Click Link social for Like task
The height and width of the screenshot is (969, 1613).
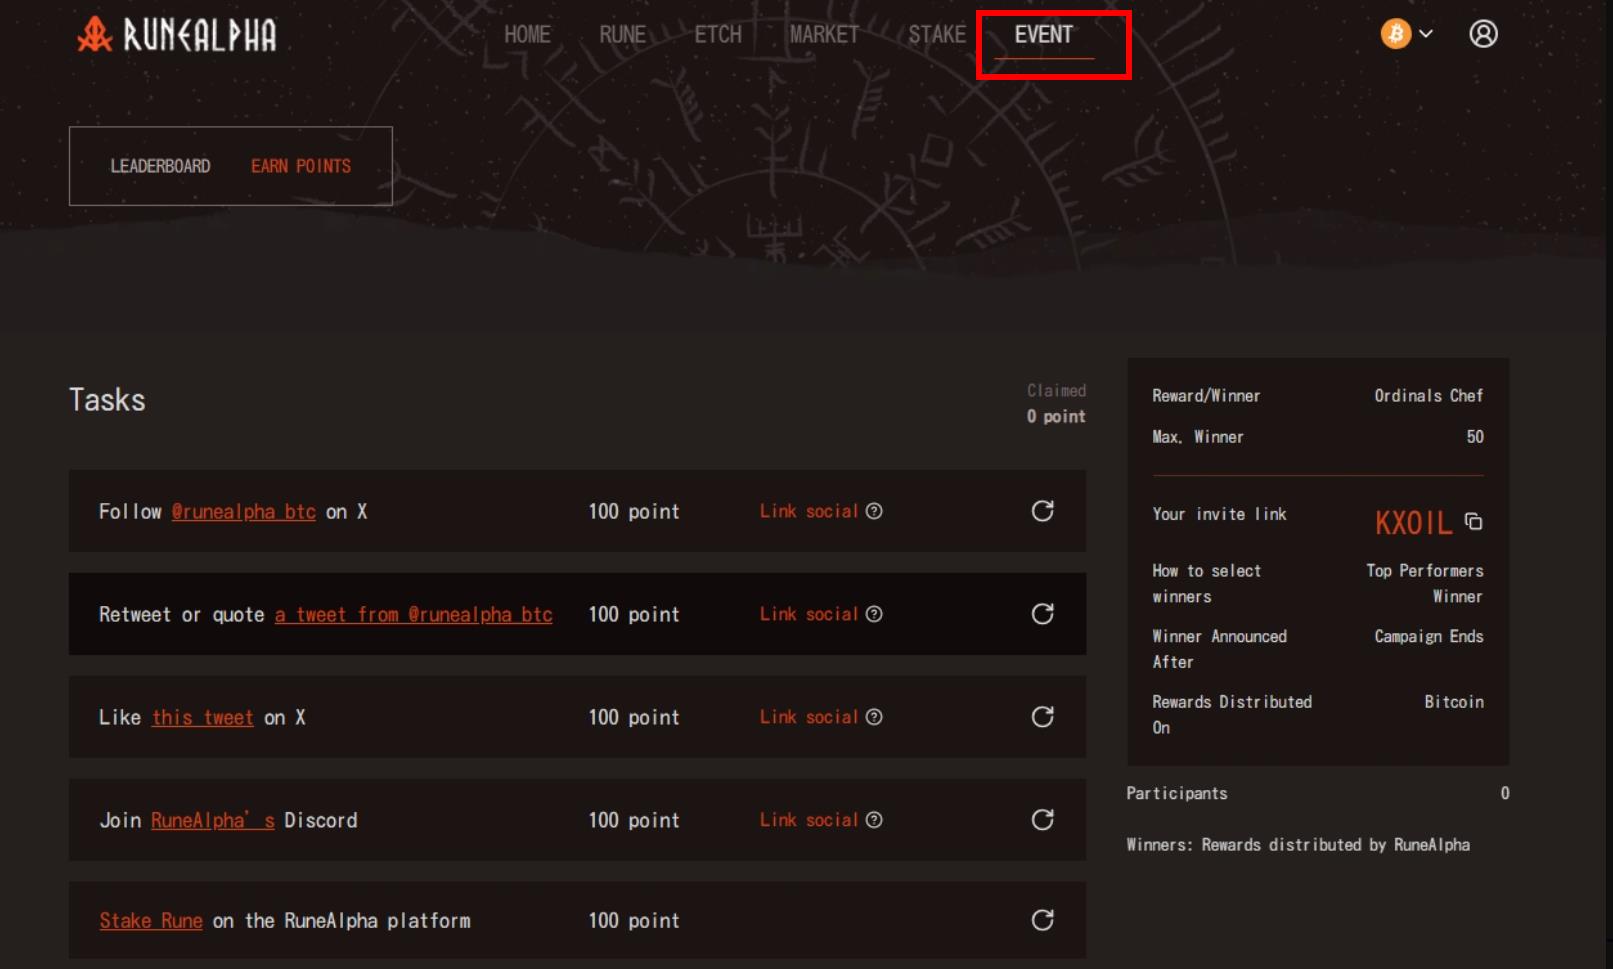(x=809, y=717)
